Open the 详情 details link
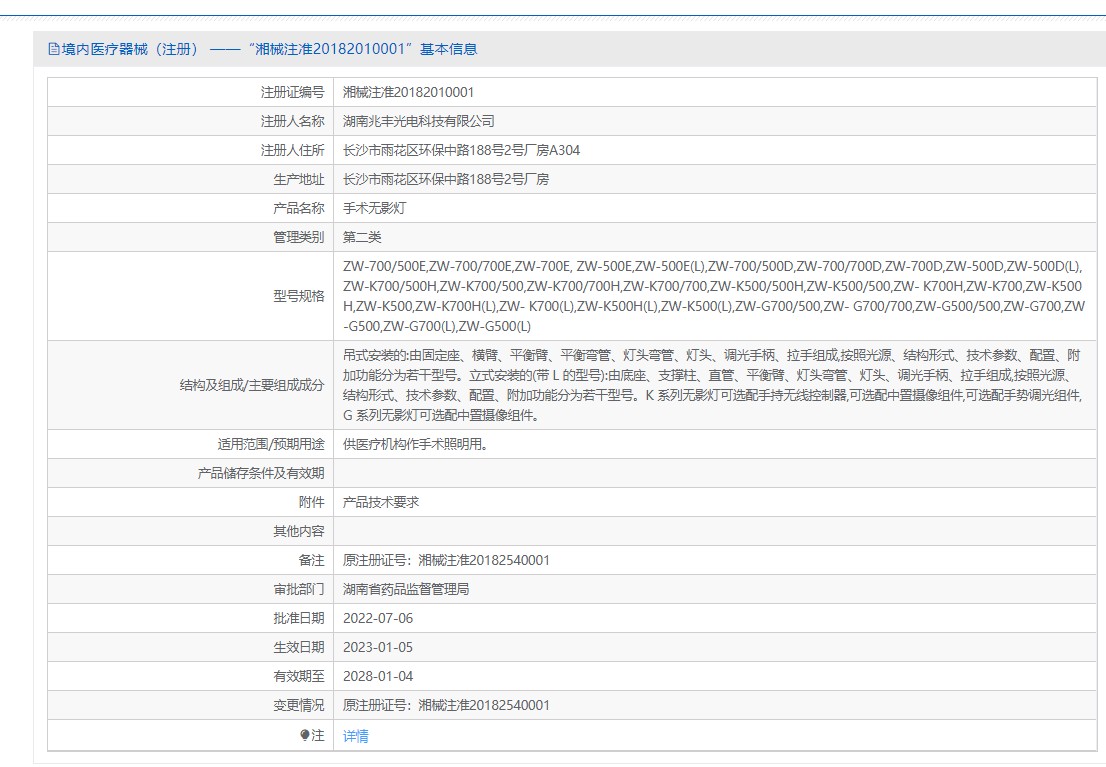Viewport: 1106px width, 767px height. click(x=356, y=736)
